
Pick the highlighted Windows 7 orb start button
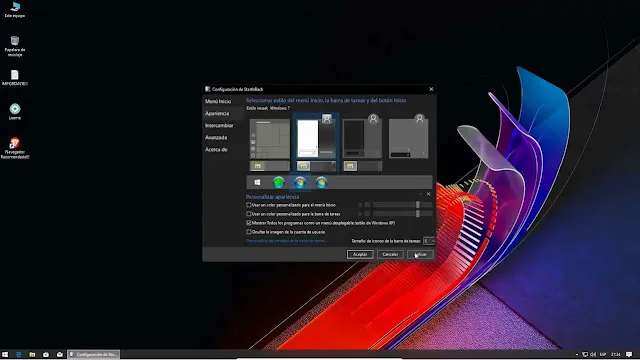coord(300,182)
